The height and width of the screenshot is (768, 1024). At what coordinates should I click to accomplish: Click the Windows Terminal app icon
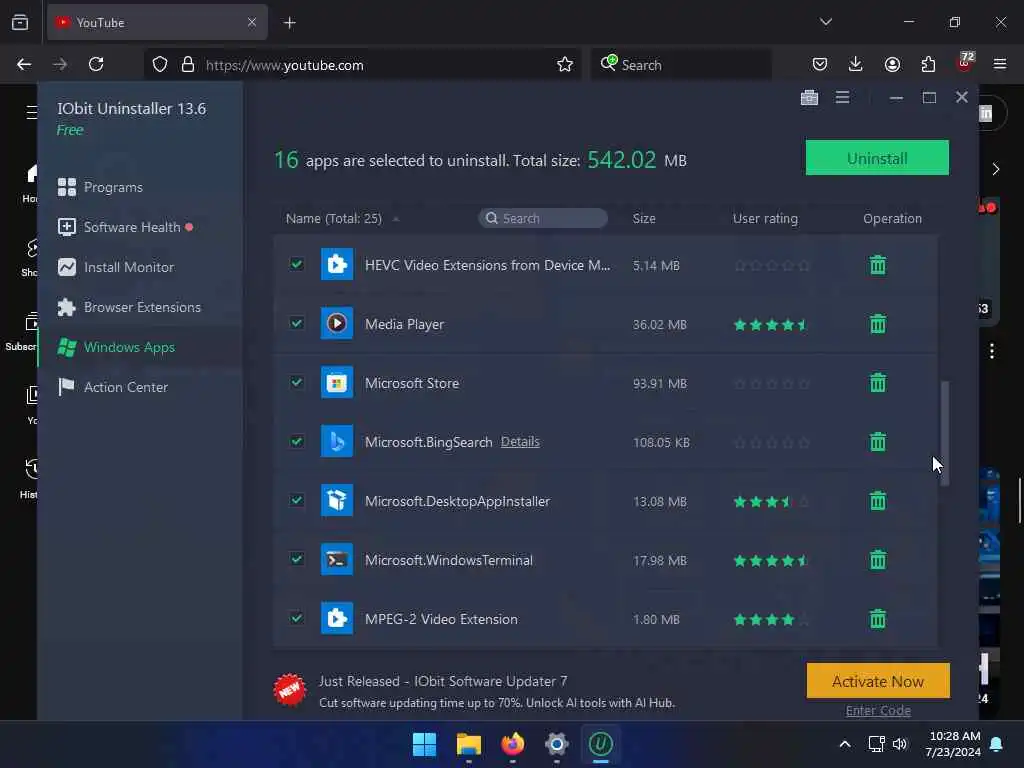(x=337, y=559)
